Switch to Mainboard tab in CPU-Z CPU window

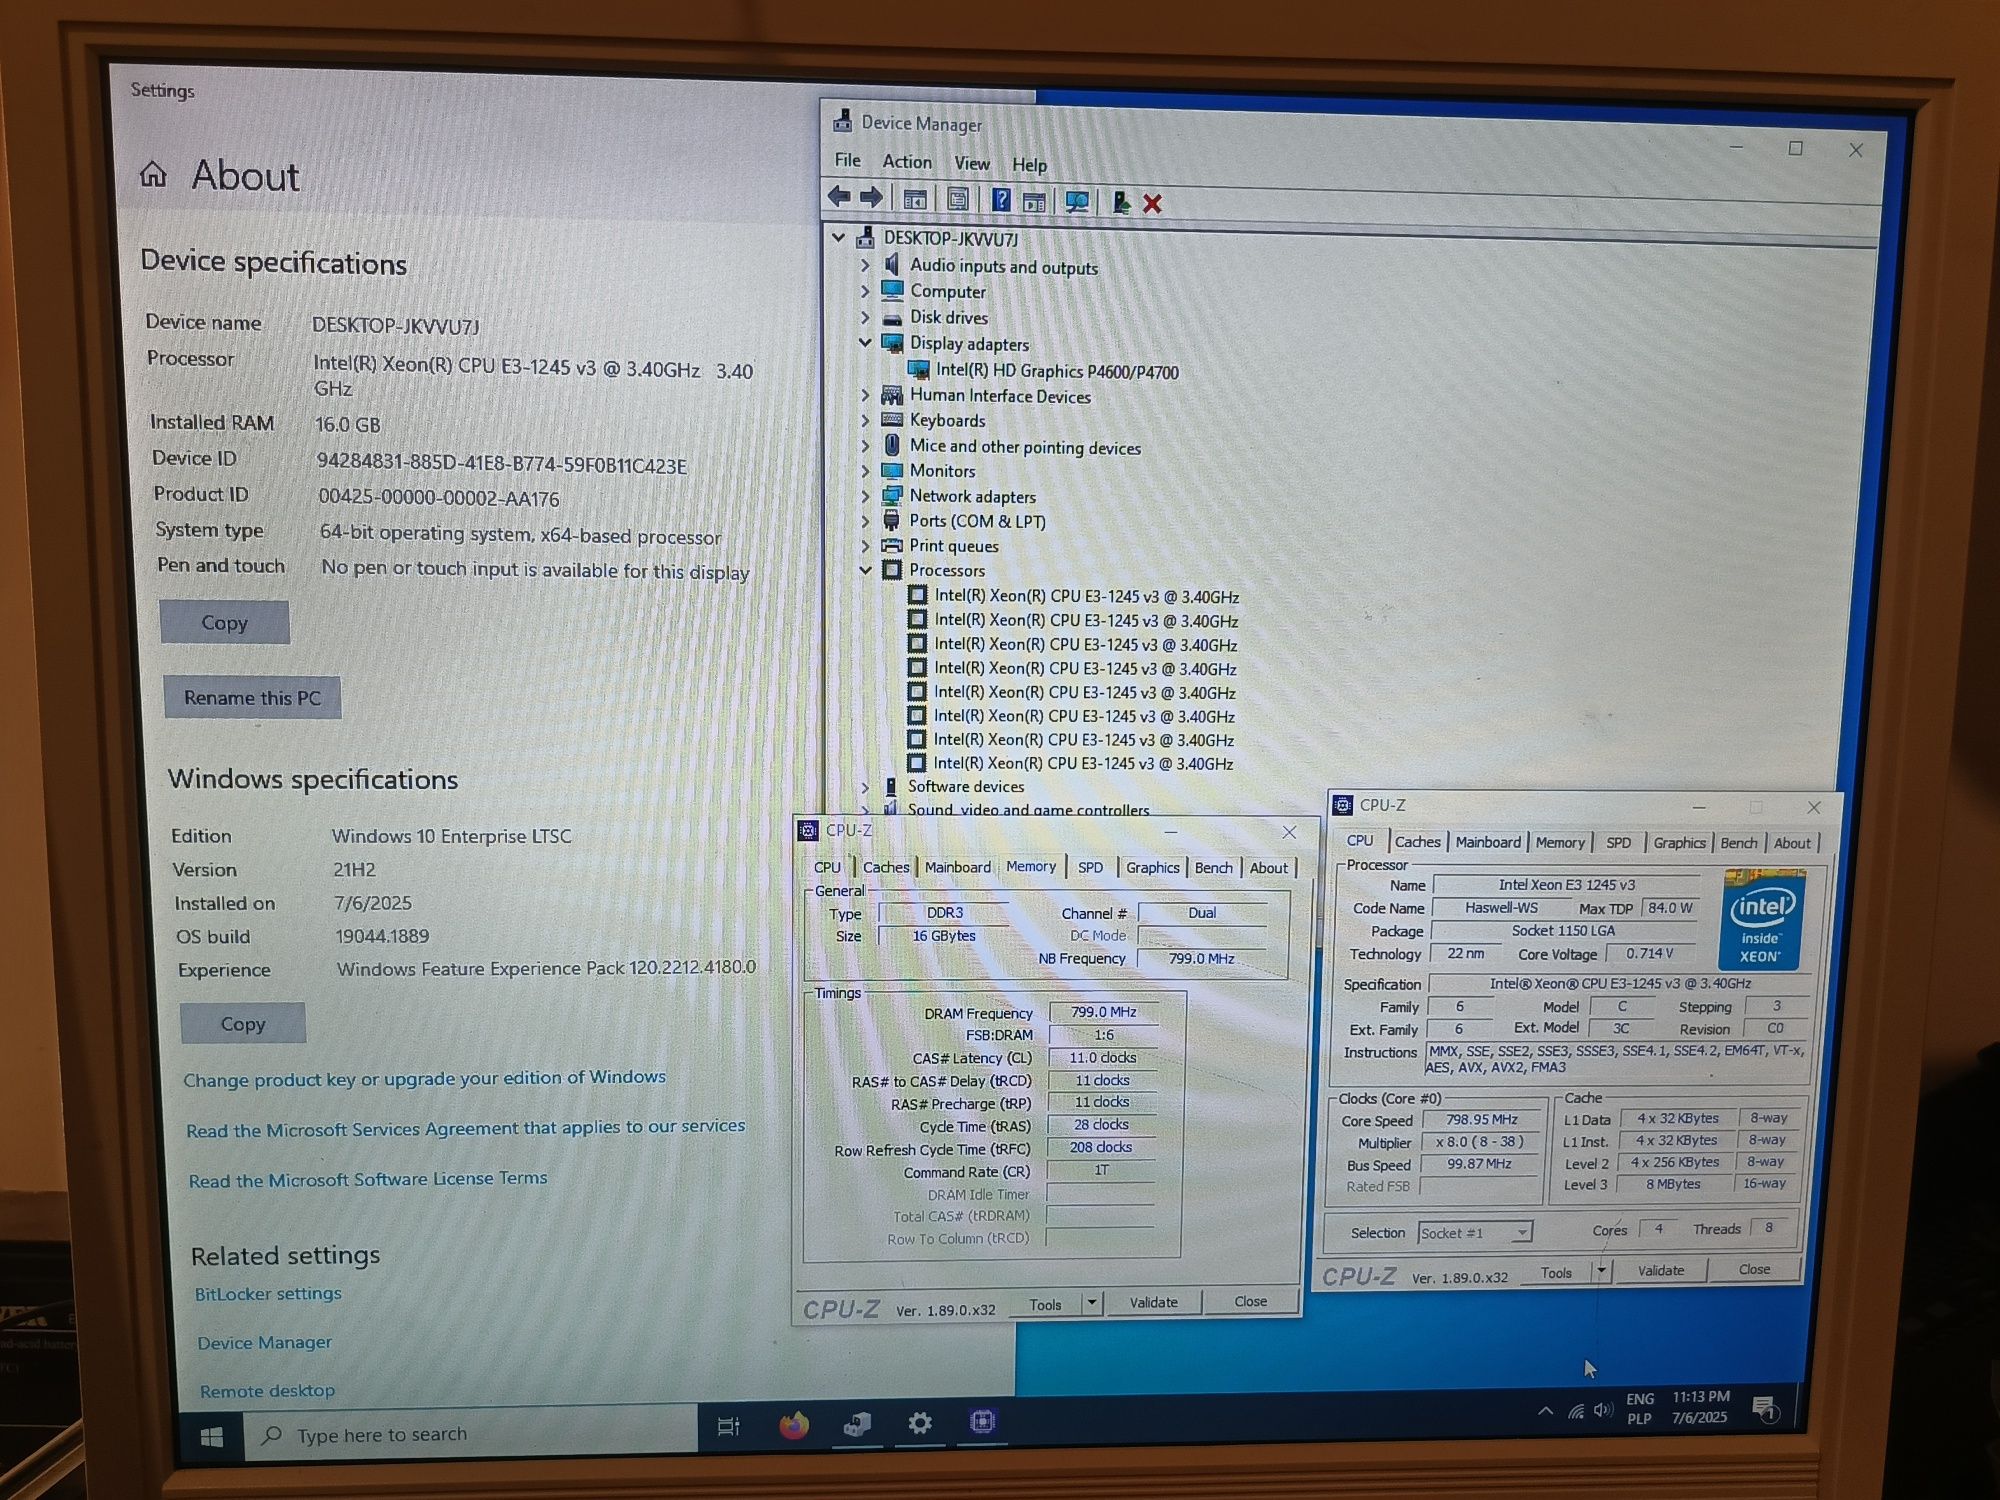tap(1488, 842)
